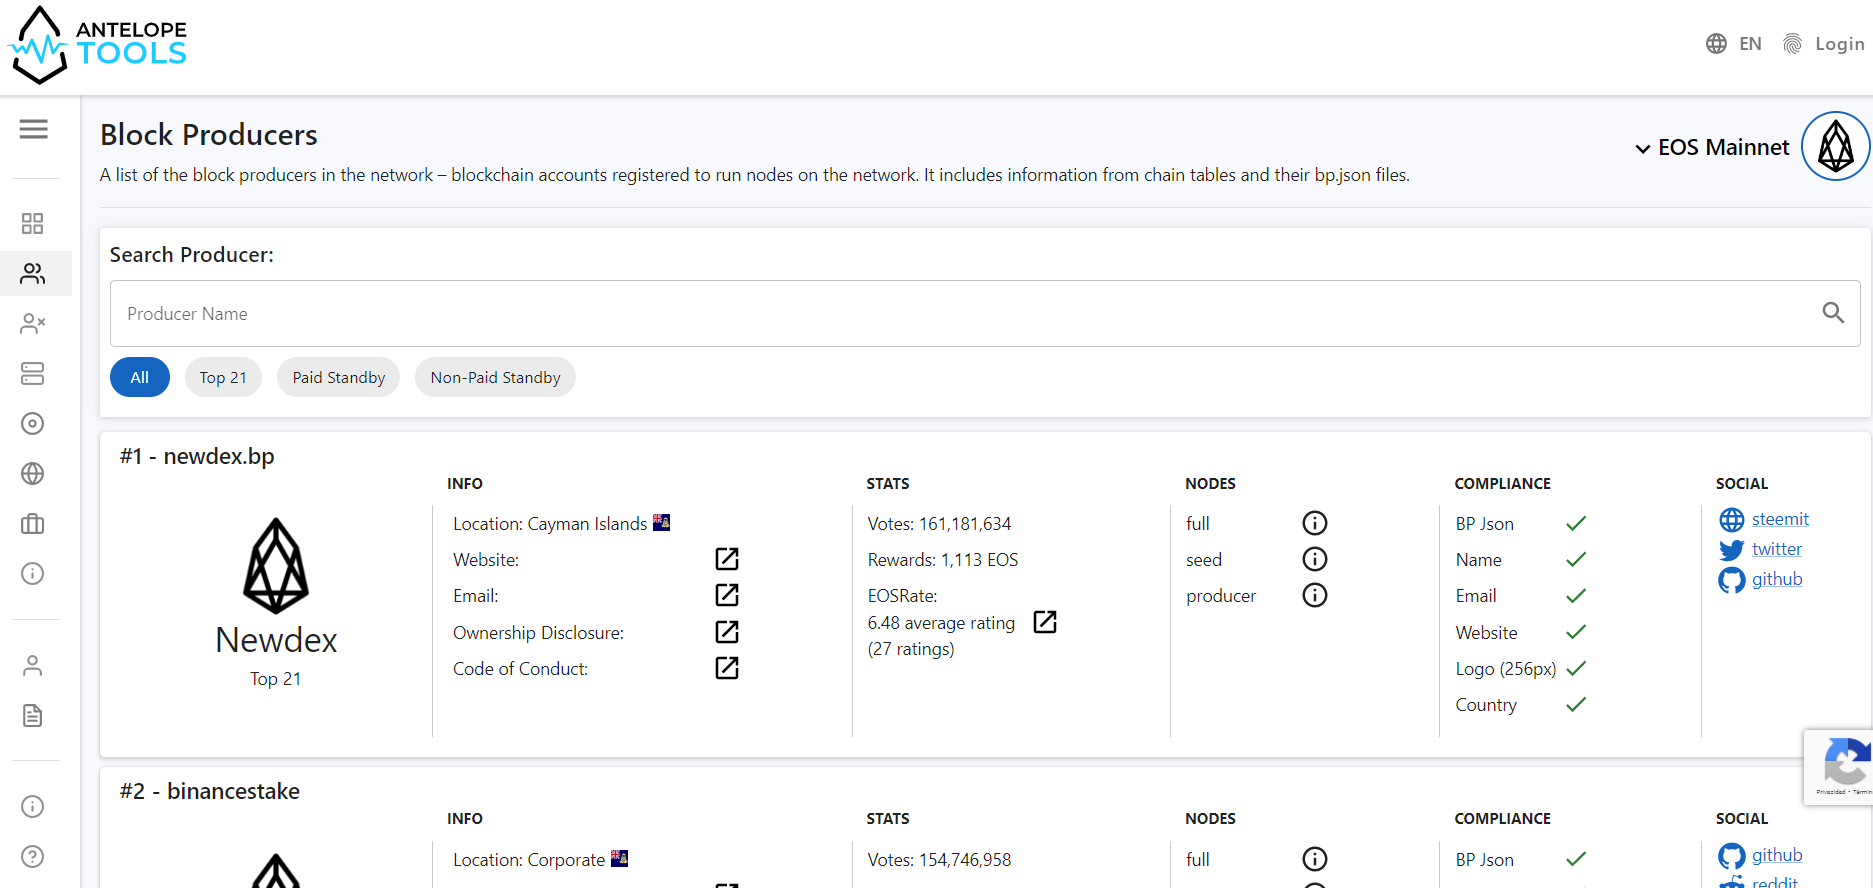The width and height of the screenshot is (1873, 888).
Task: Open newdex.bp Email external link icon
Action: tap(727, 595)
